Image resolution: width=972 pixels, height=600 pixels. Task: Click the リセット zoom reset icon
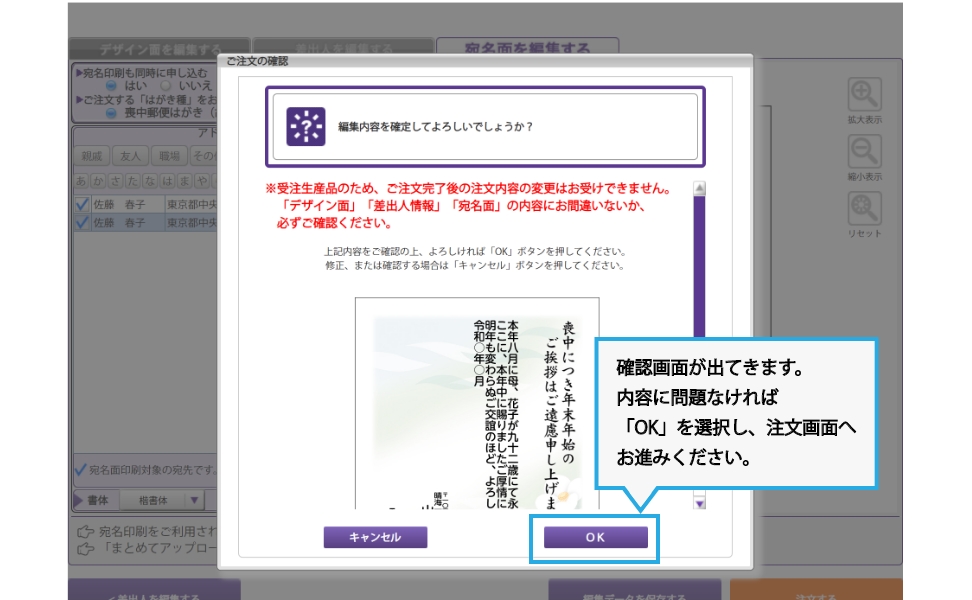864,209
